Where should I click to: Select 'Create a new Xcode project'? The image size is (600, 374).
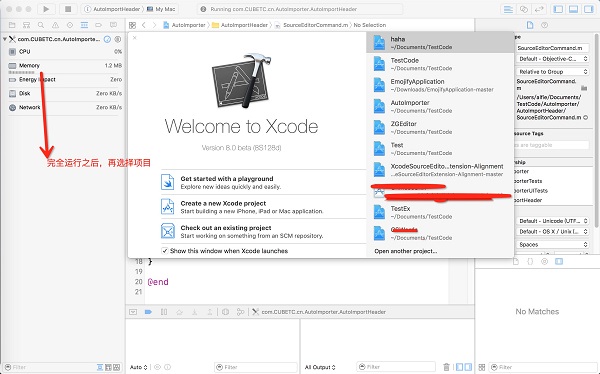point(263,207)
